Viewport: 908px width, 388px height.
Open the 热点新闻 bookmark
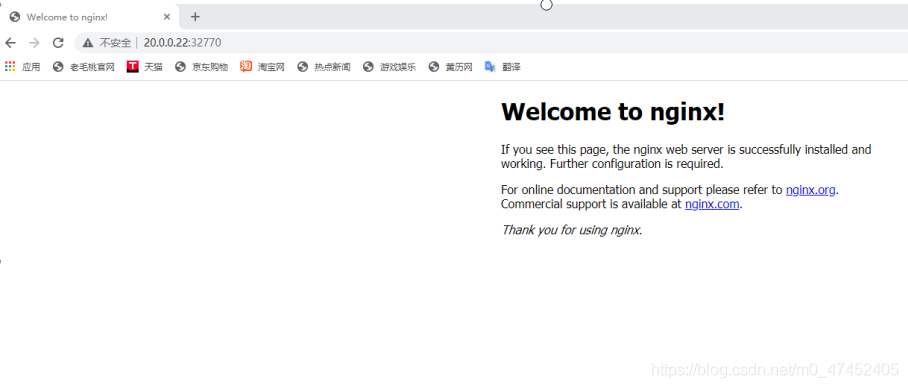(324, 67)
